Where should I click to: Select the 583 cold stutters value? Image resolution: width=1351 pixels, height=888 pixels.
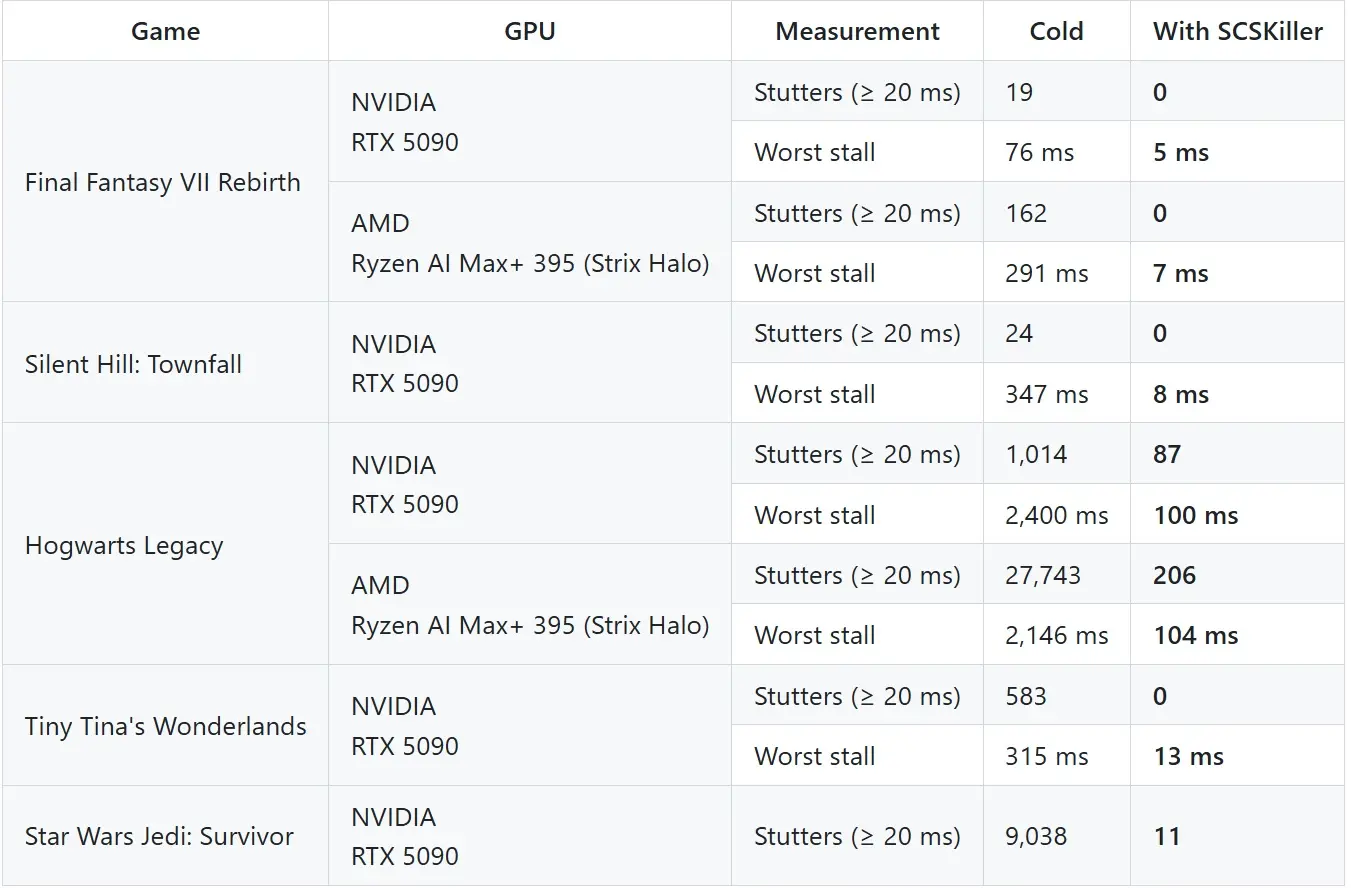[1026, 696]
